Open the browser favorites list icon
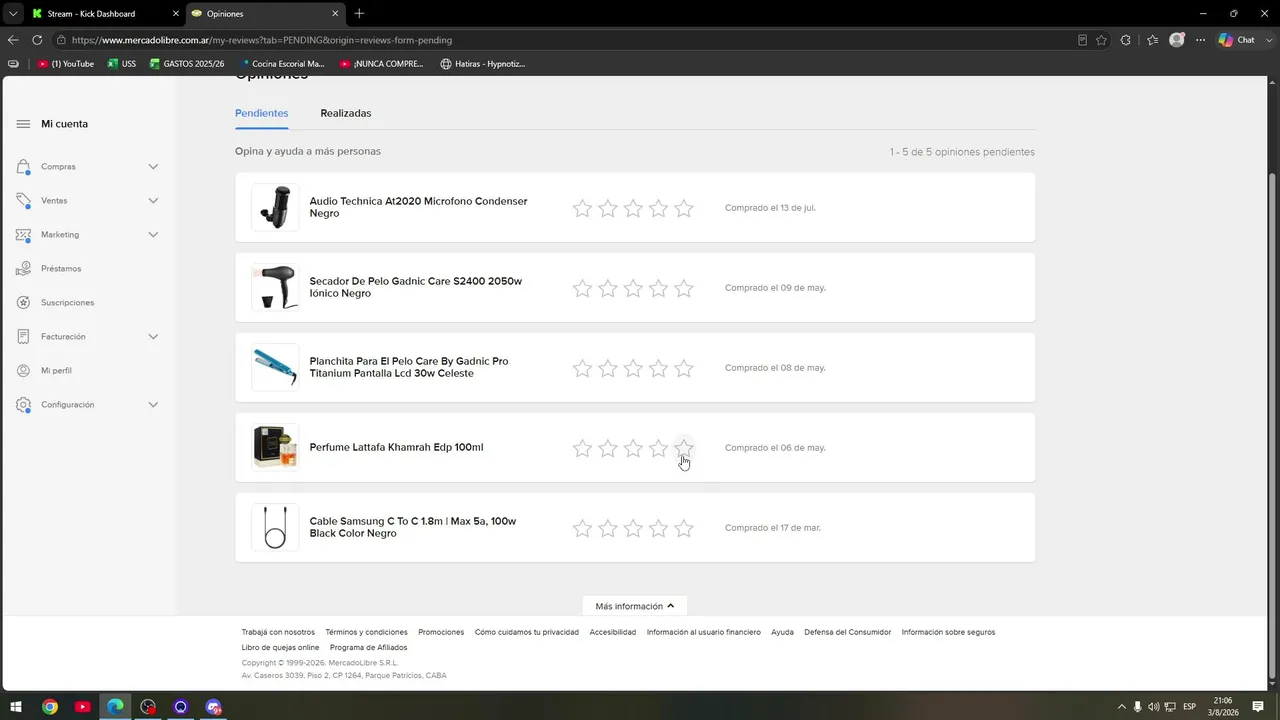 pyautogui.click(x=1152, y=40)
